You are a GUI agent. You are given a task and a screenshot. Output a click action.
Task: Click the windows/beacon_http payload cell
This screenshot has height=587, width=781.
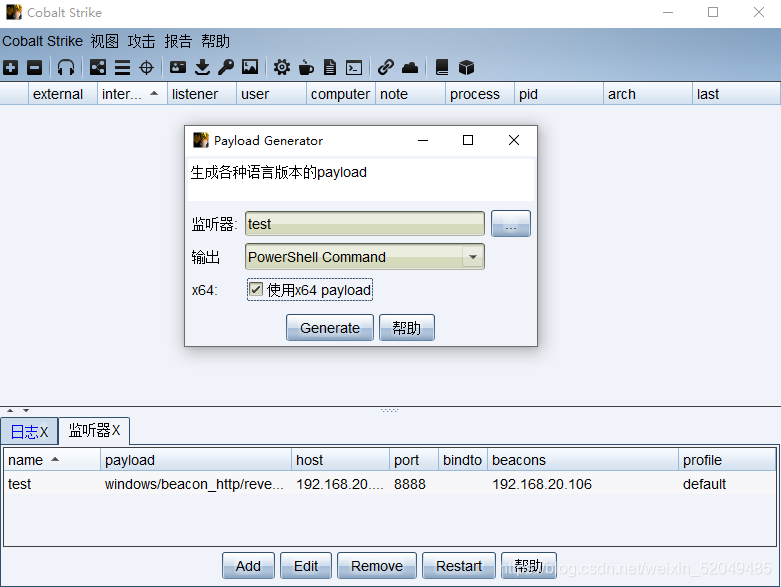[x=194, y=483]
